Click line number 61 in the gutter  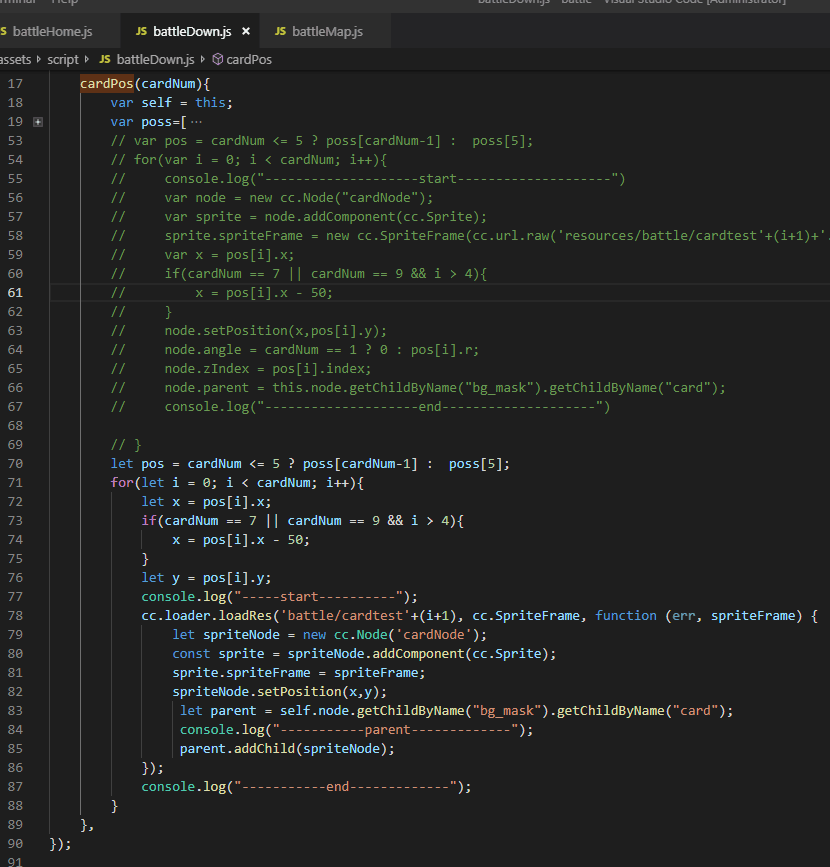click(x=14, y=293)
